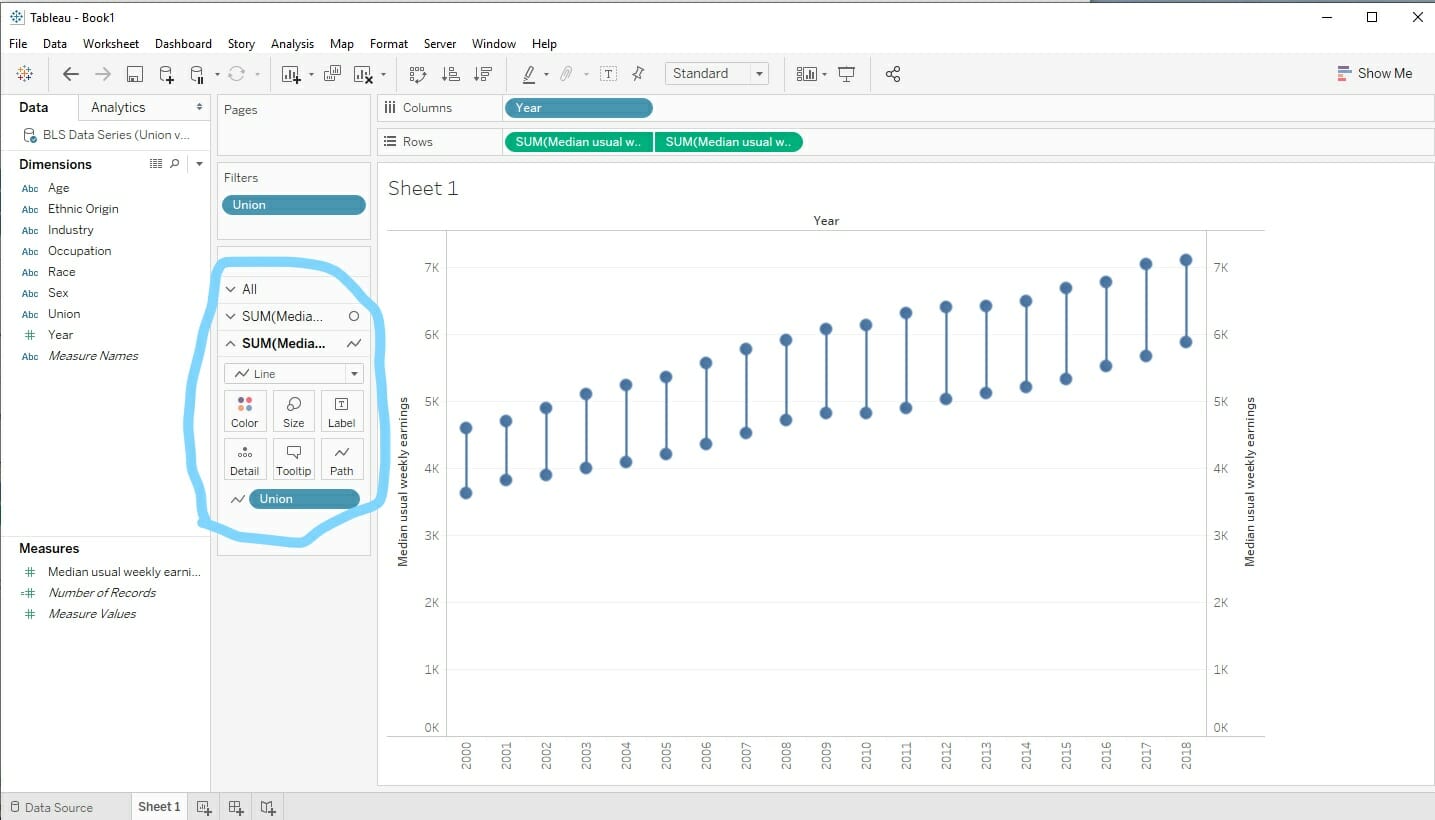Open the Color shelf on the Marks card
This screenshot has height=820, width=1435.
pos(244,410)
